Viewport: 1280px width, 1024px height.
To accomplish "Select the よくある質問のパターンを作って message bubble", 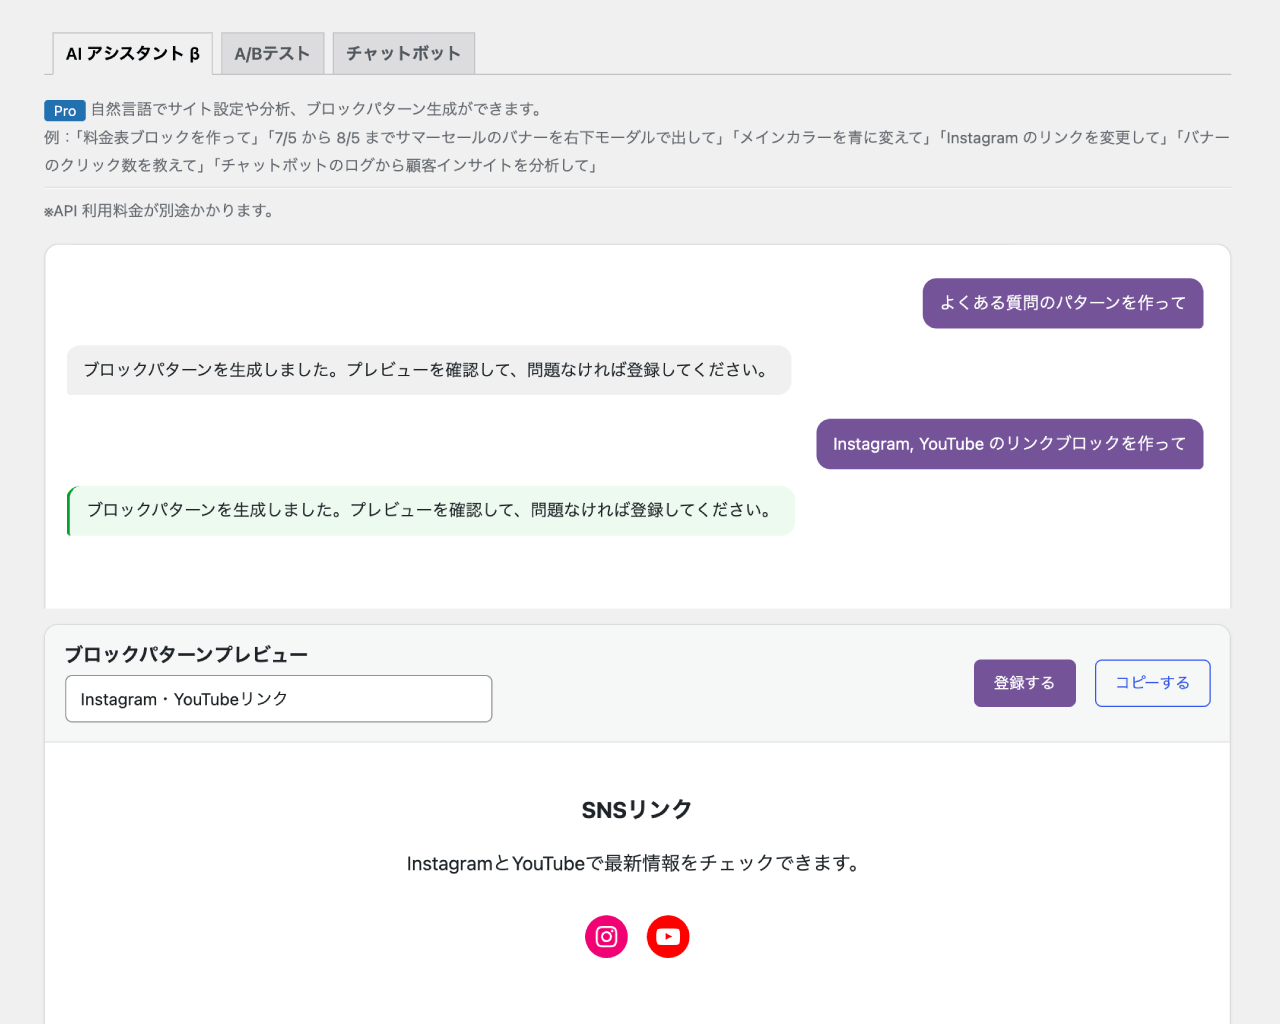I will 1063,303.
